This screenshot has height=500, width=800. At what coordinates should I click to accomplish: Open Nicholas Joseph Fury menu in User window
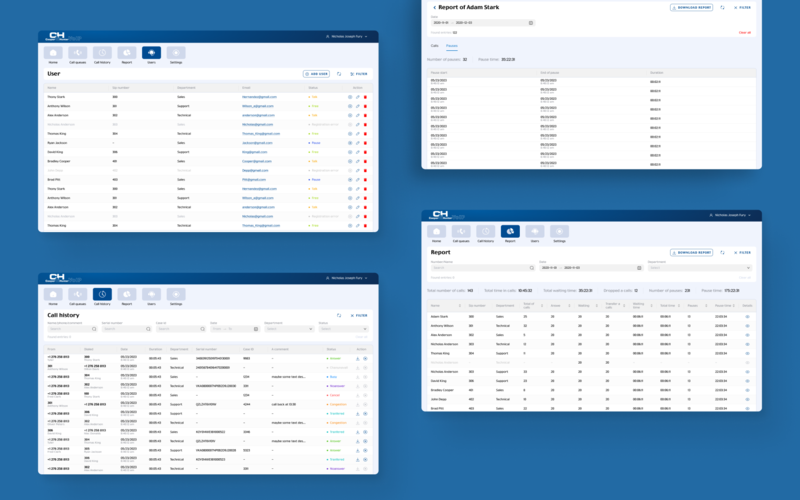point(346,37)
